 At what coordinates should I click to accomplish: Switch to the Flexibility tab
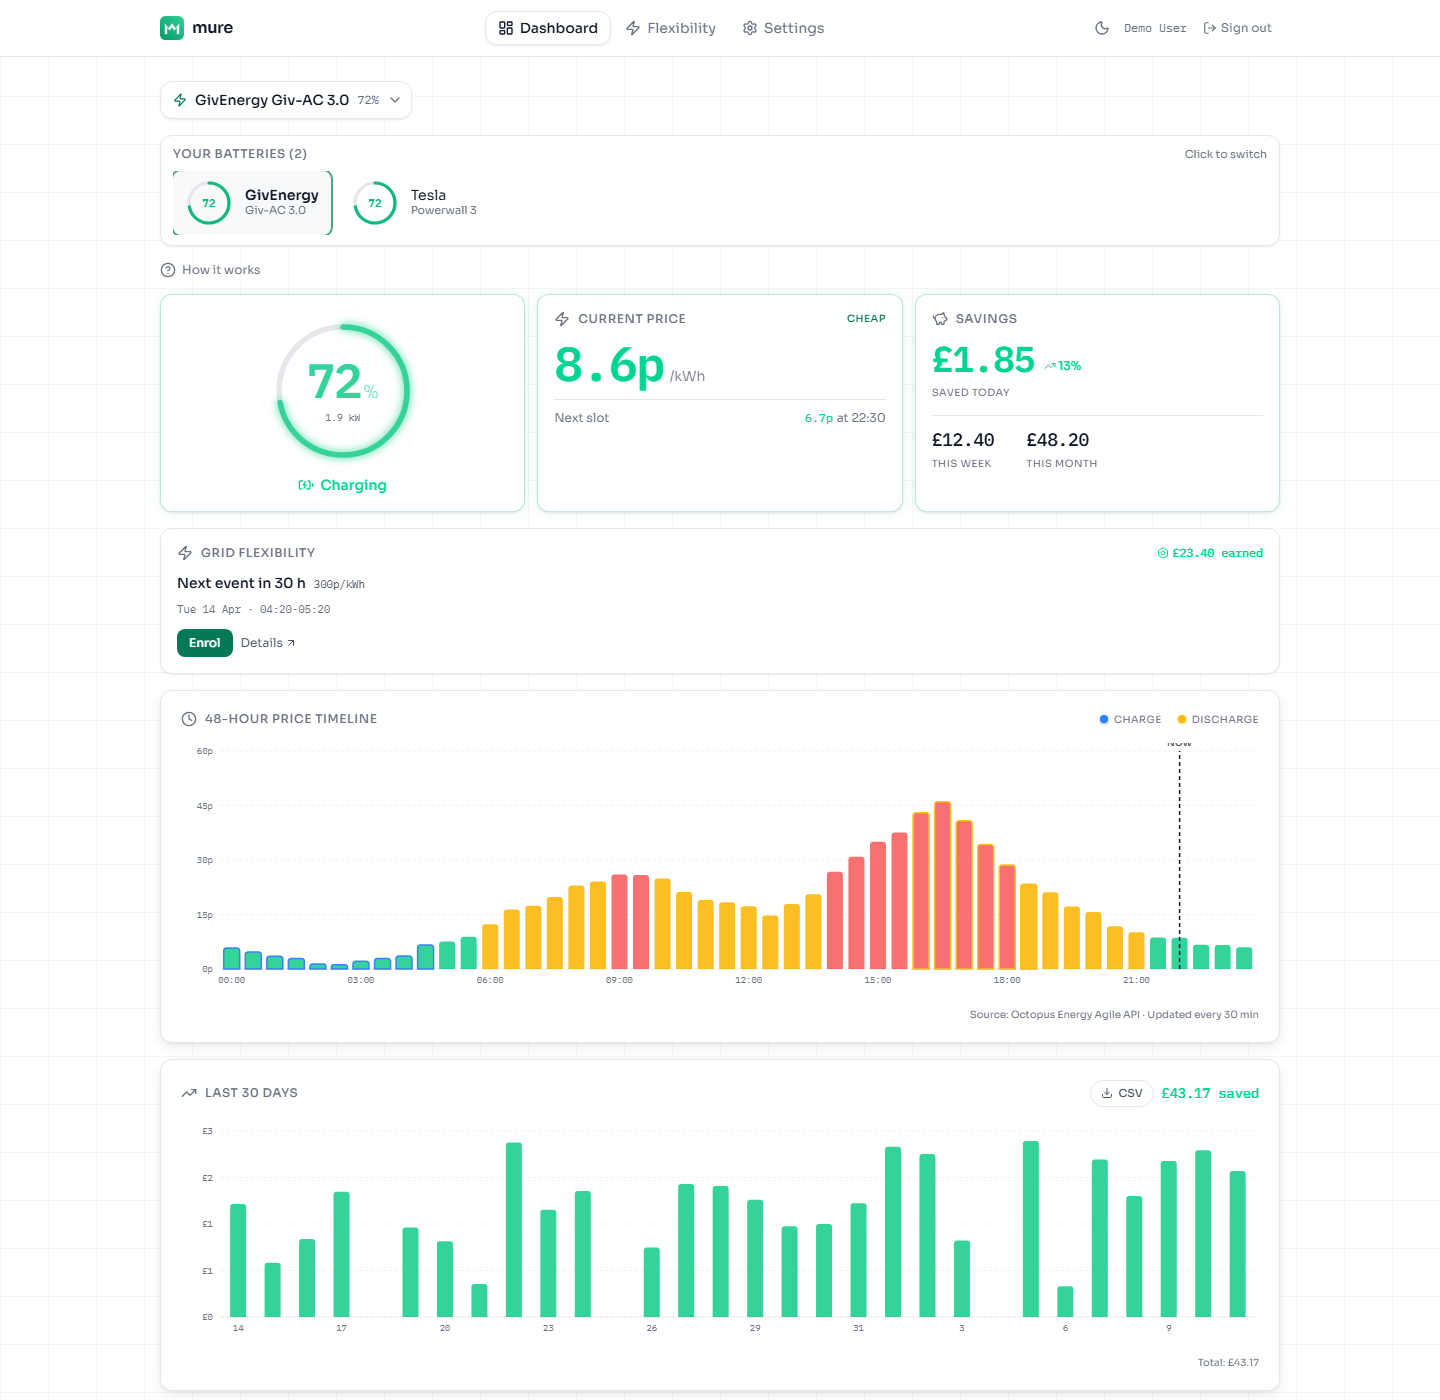(671, 28)
